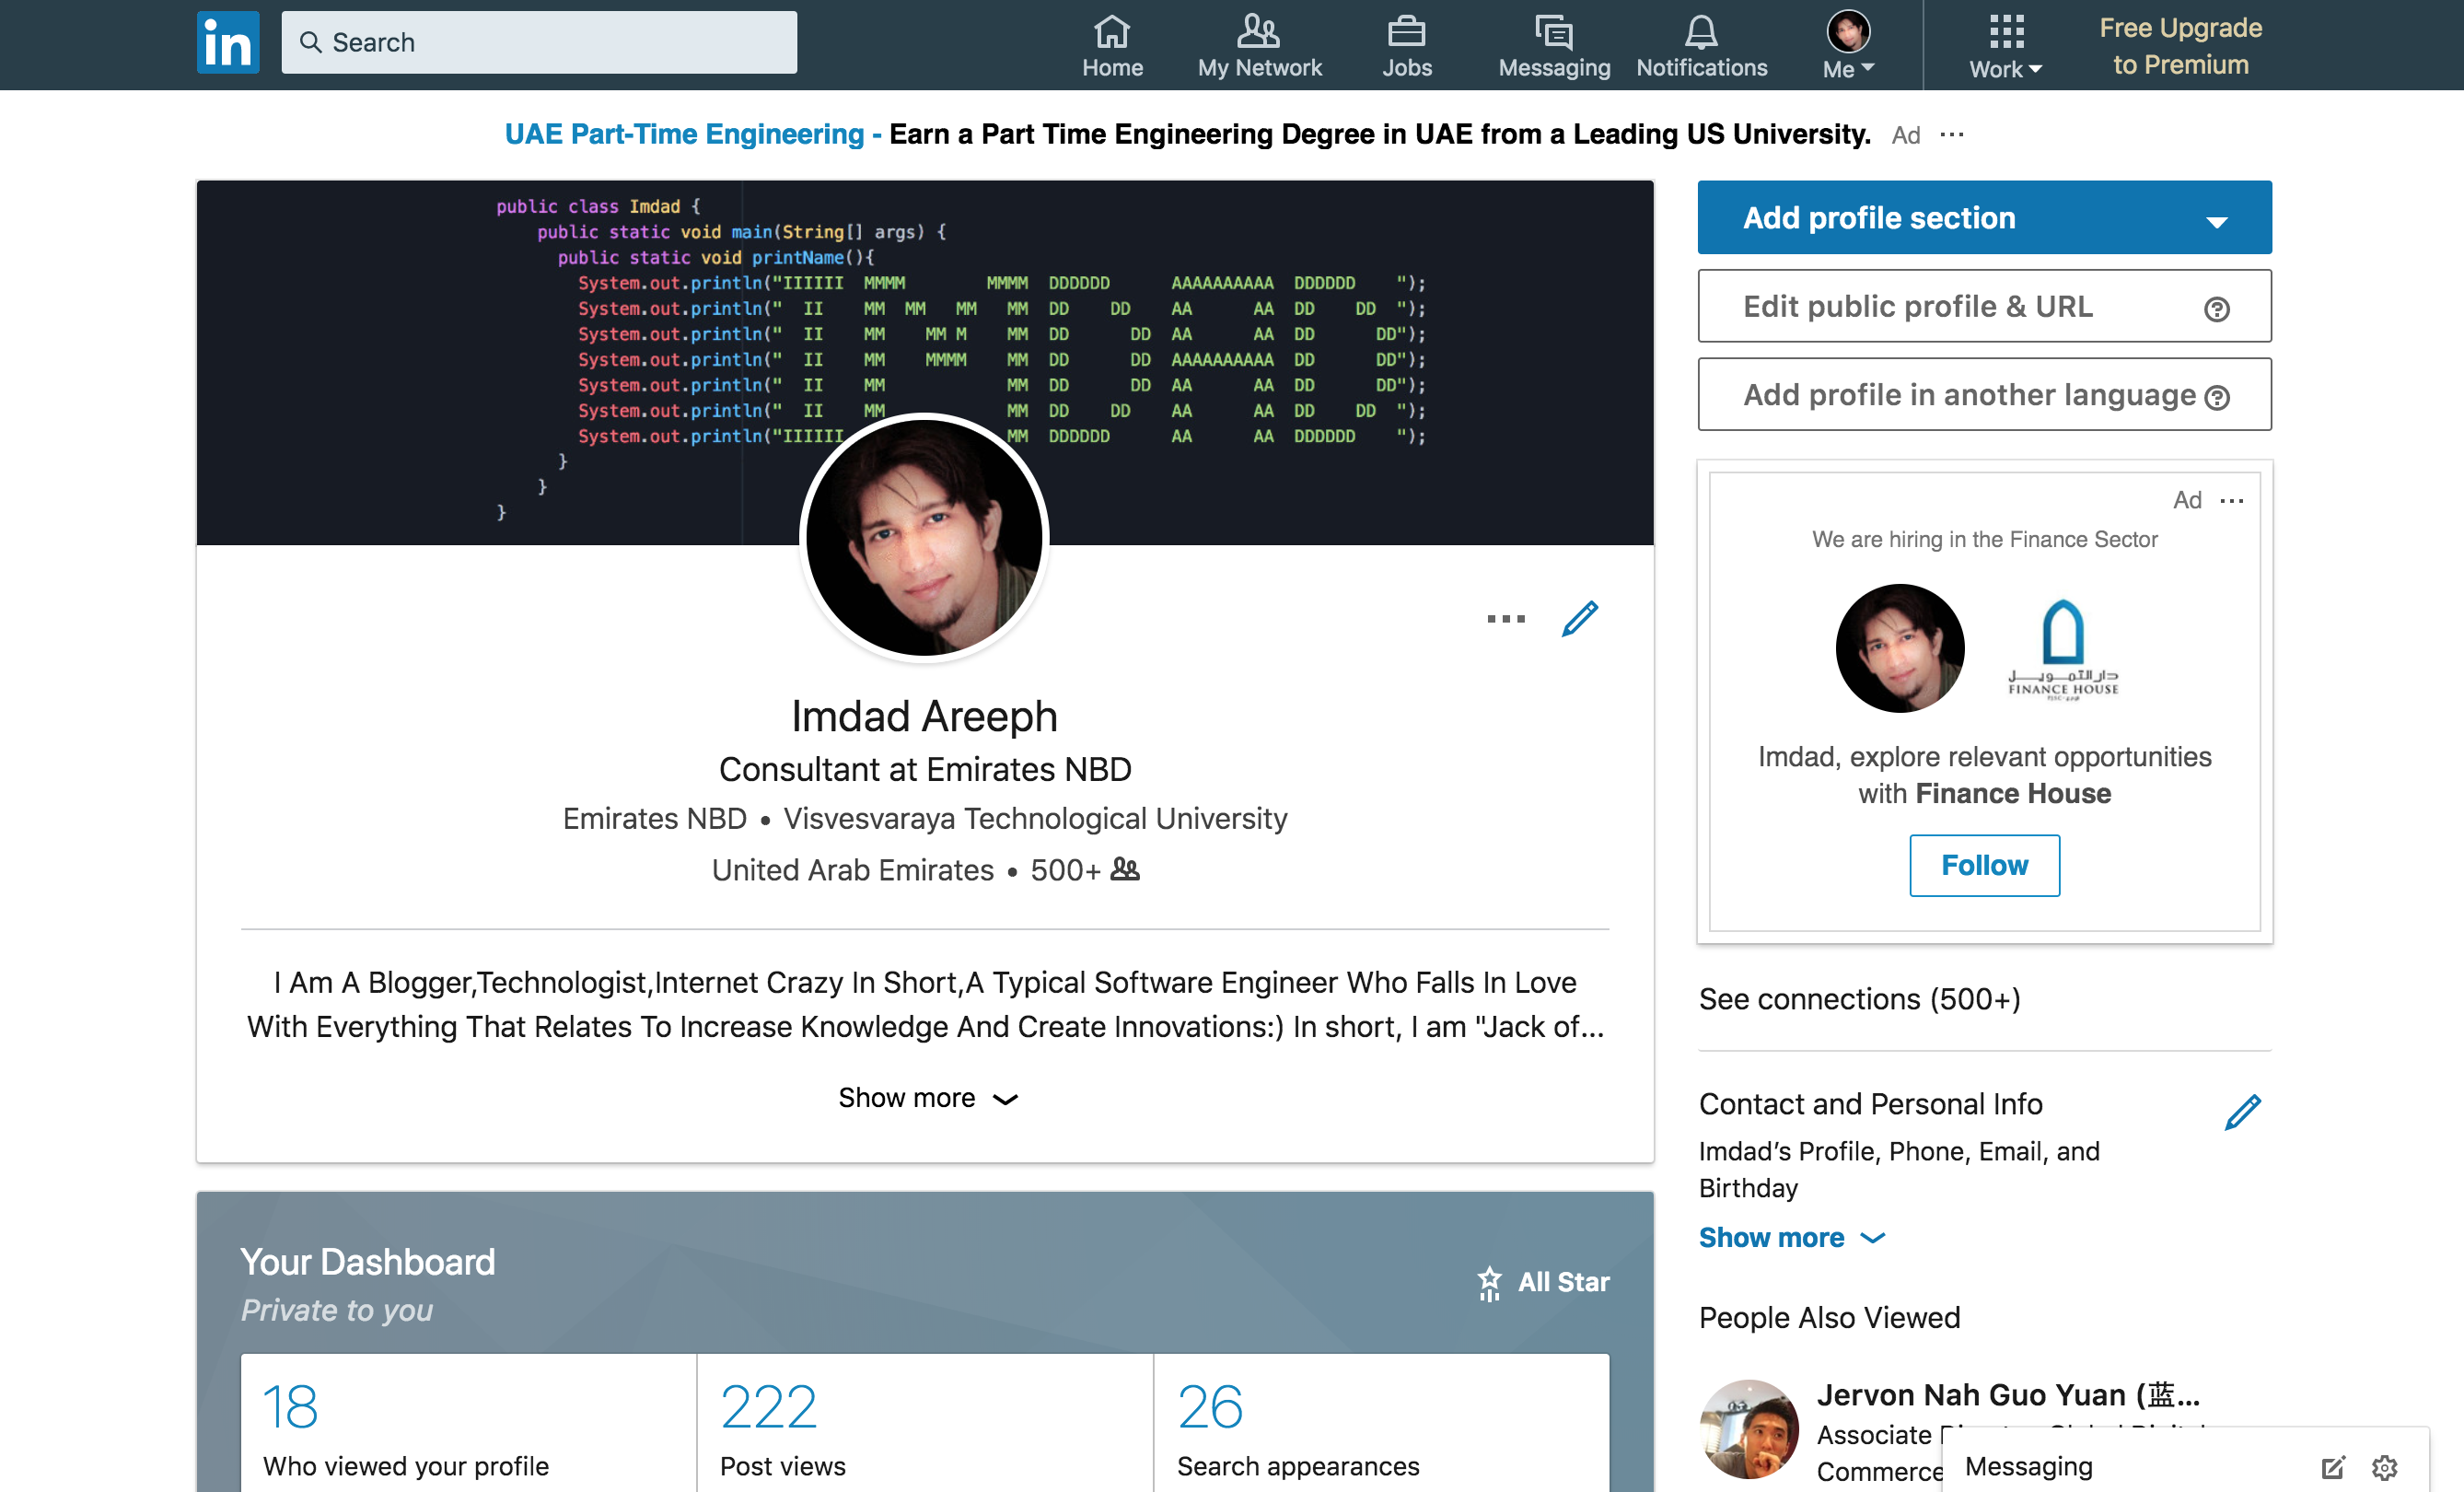The width and height of the screenshot is (2464, 1492).
Task: Show more contact info
Action: coord(1790,1237)
